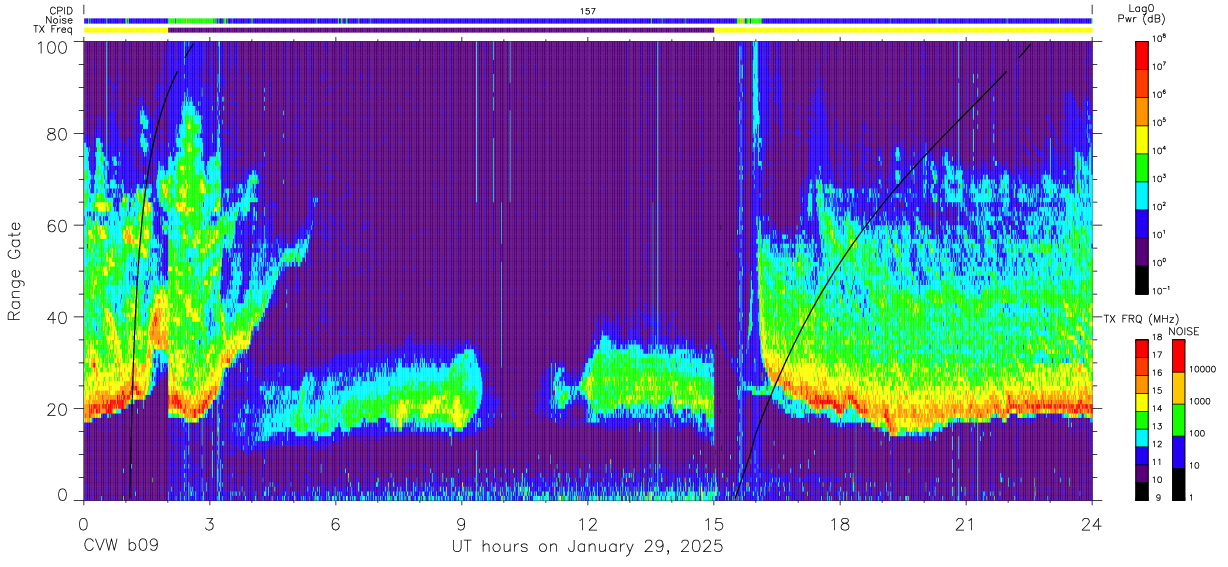Click the 1000 label on NOISE legend
The height and width of the screenshot is (567, 1228).
[1198, 401]
